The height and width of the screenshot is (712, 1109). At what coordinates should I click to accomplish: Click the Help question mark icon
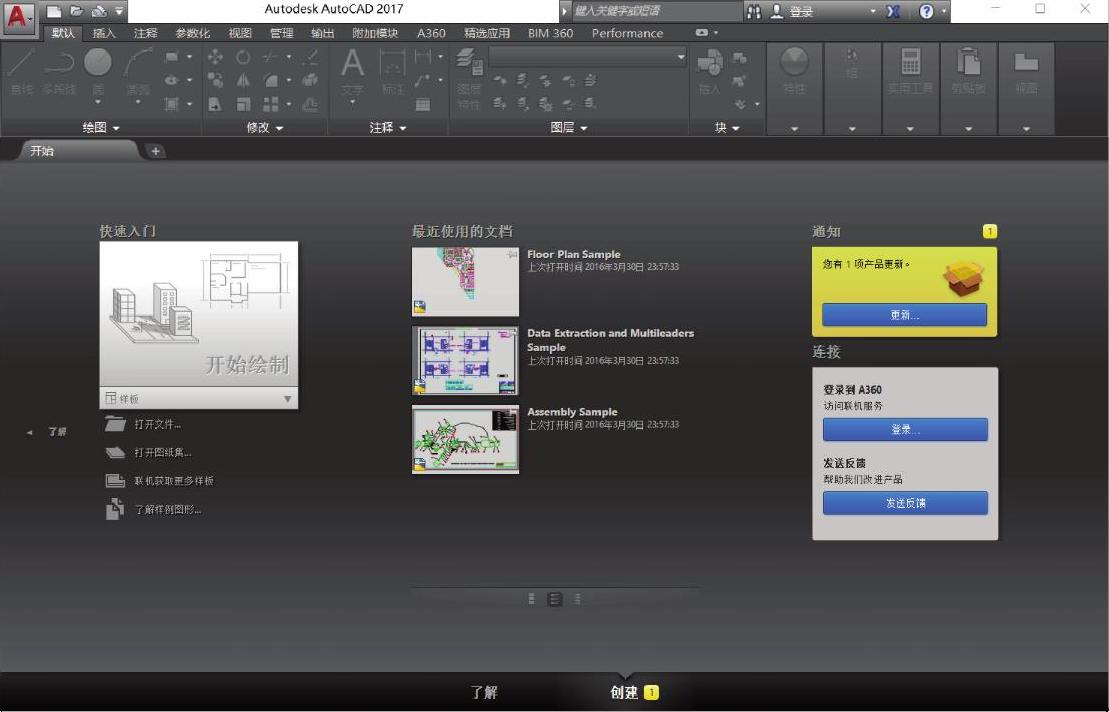(926, 11)
